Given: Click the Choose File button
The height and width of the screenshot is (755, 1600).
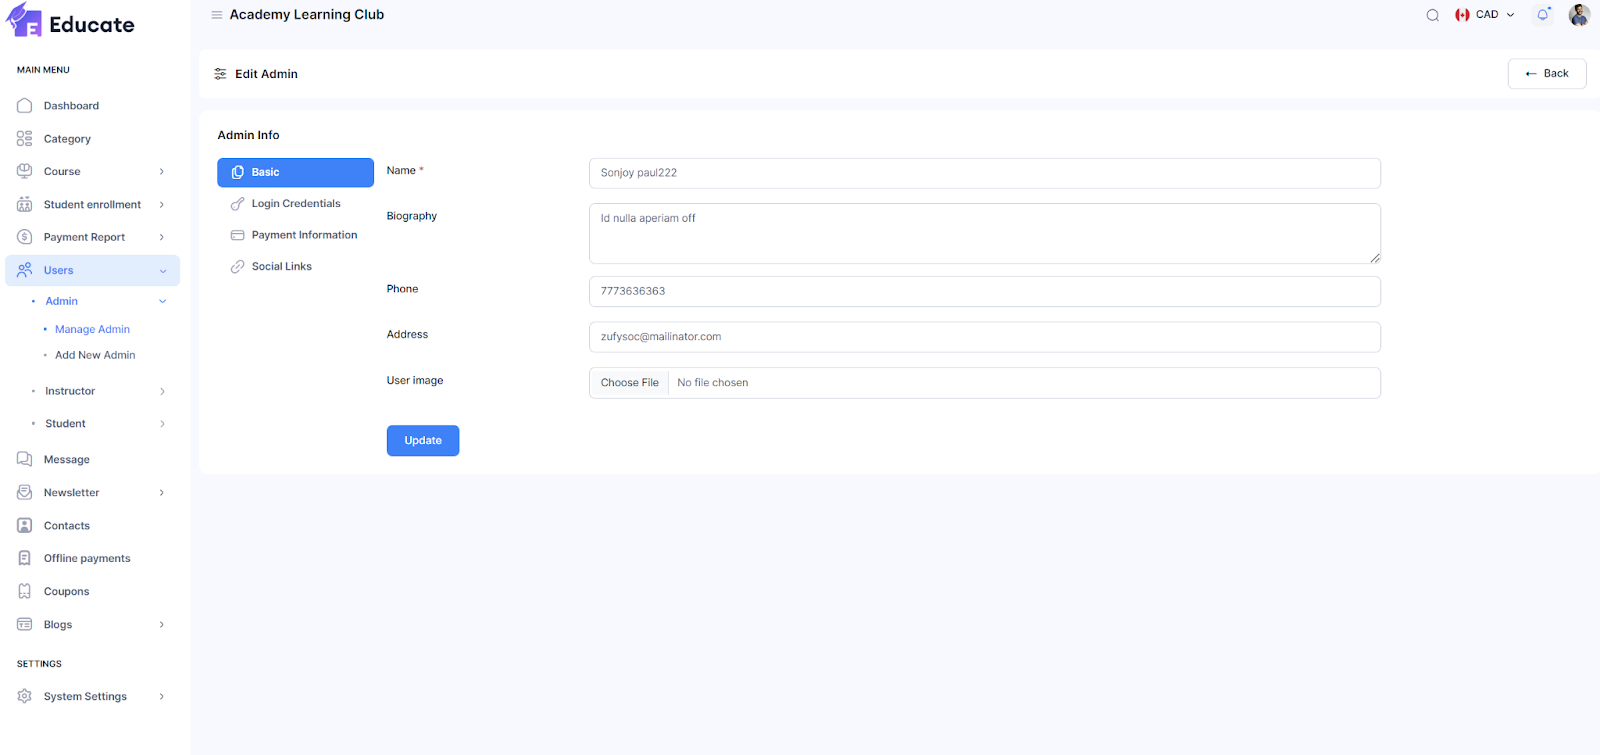Looking at the screenshot, I should click(629, 383).
